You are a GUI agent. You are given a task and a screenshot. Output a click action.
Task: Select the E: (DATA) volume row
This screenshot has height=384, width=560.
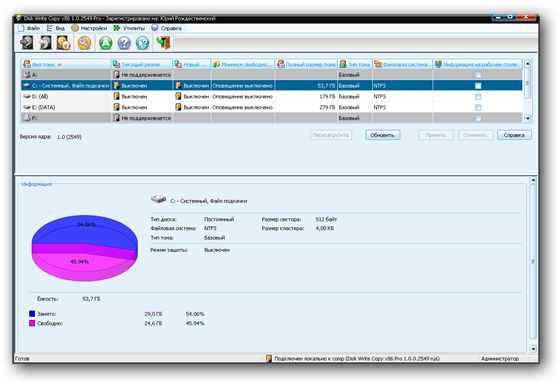271,107
